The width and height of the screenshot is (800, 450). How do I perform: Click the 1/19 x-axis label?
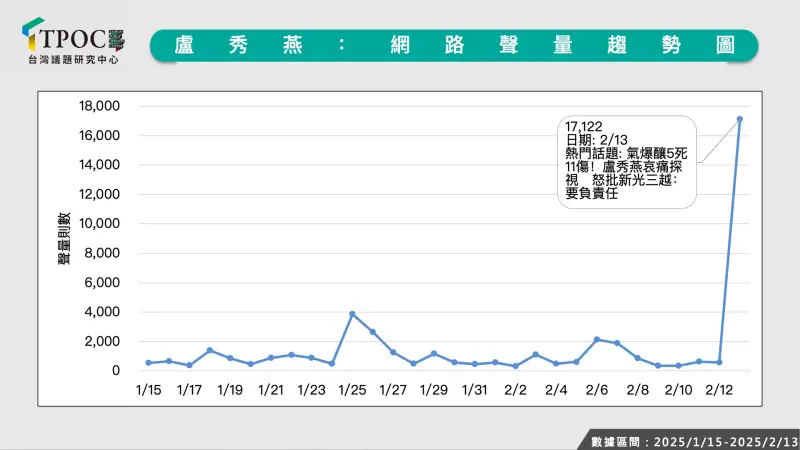(230, 390)
